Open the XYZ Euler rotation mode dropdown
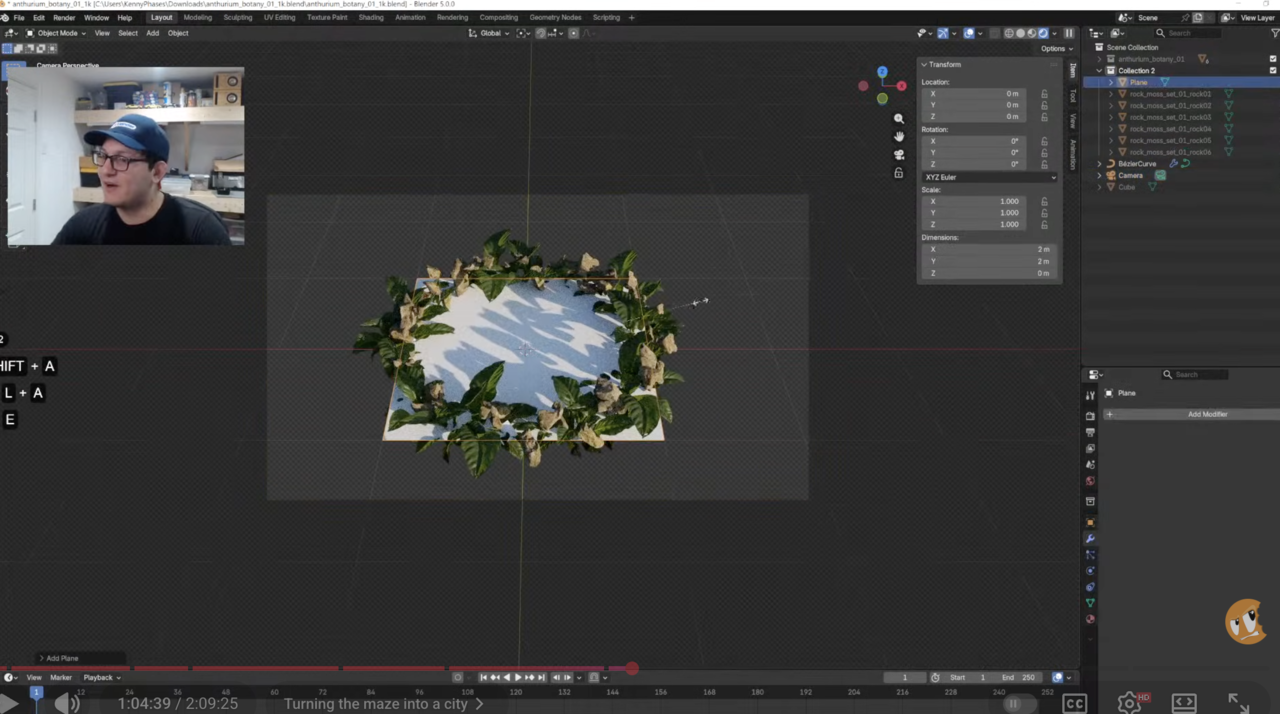 click(990, 177)
